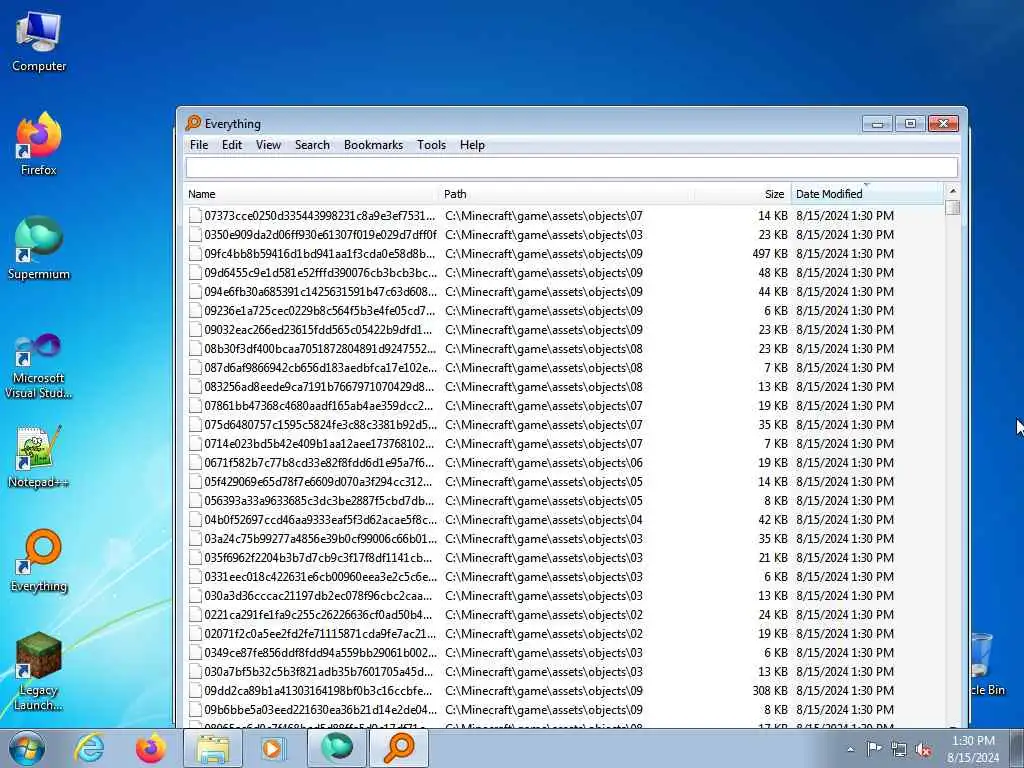This screenshot has width=1024, height=768.
Task: Open the Everything desktop shortcut
Action: click(x=39, y=560)
